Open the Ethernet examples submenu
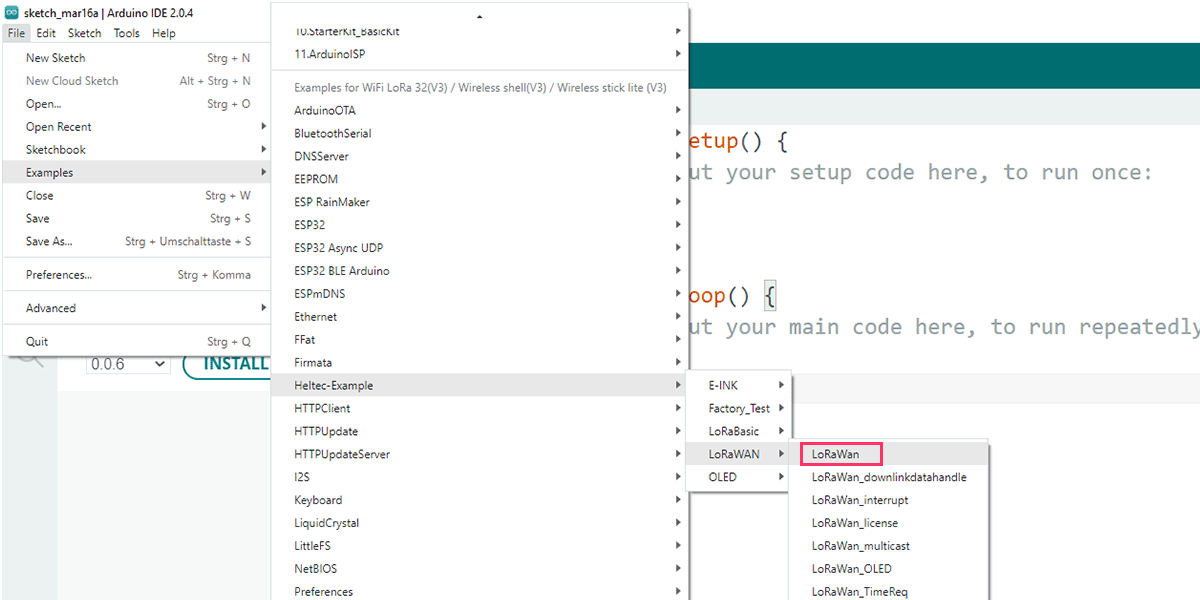 pos(480,317)
